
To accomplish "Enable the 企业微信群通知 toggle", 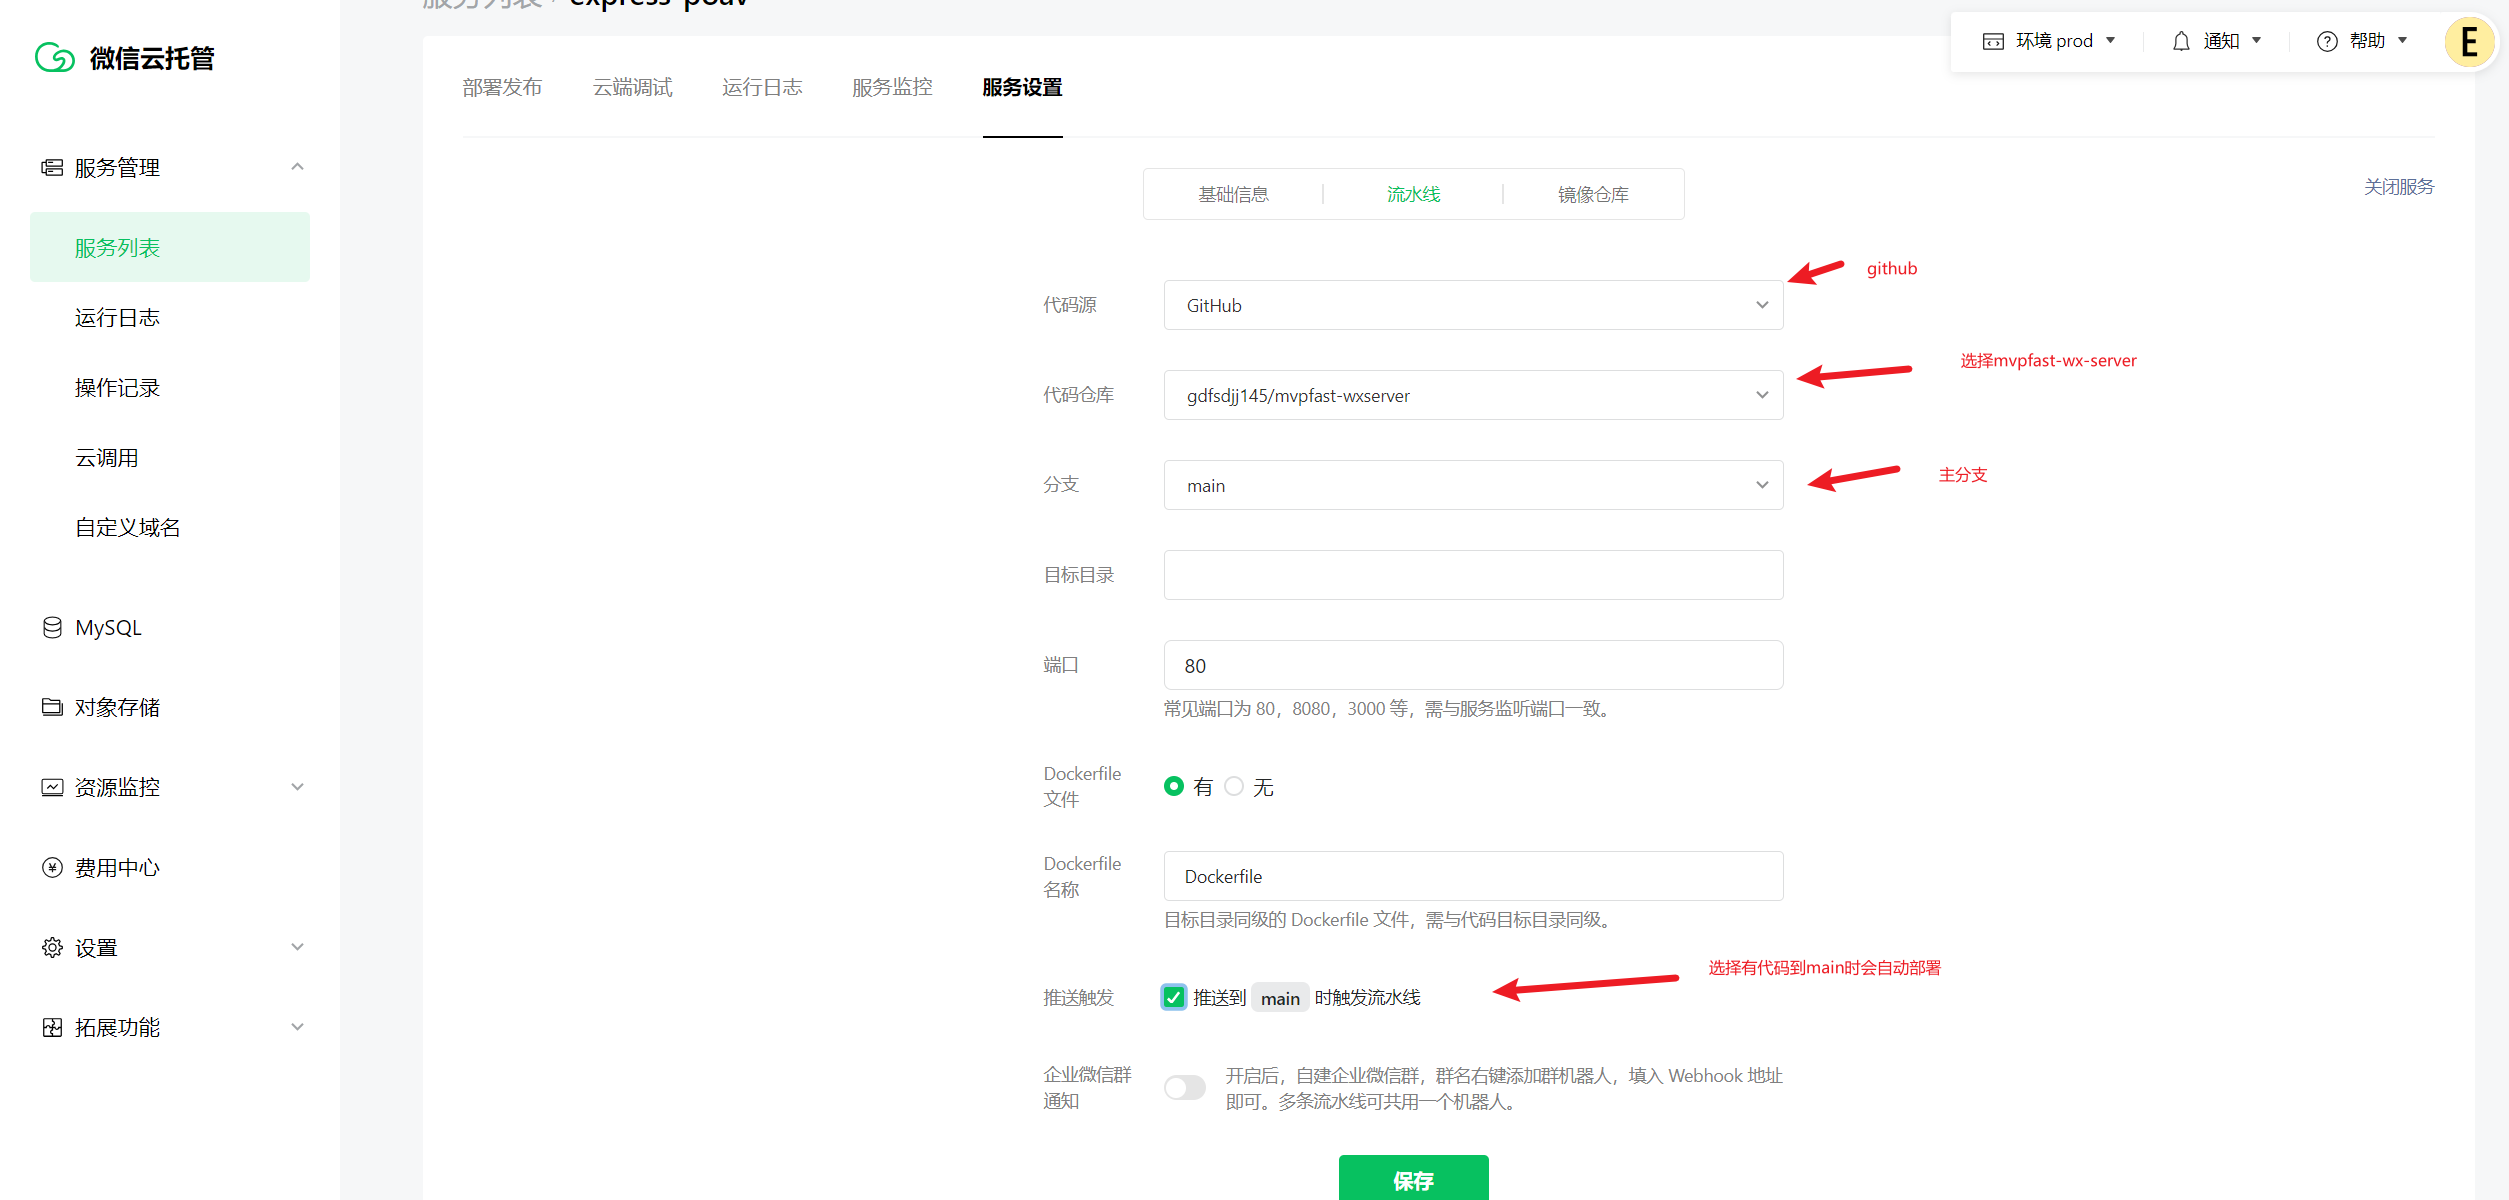I will pyautogui.click(x=1184, y=1087).
